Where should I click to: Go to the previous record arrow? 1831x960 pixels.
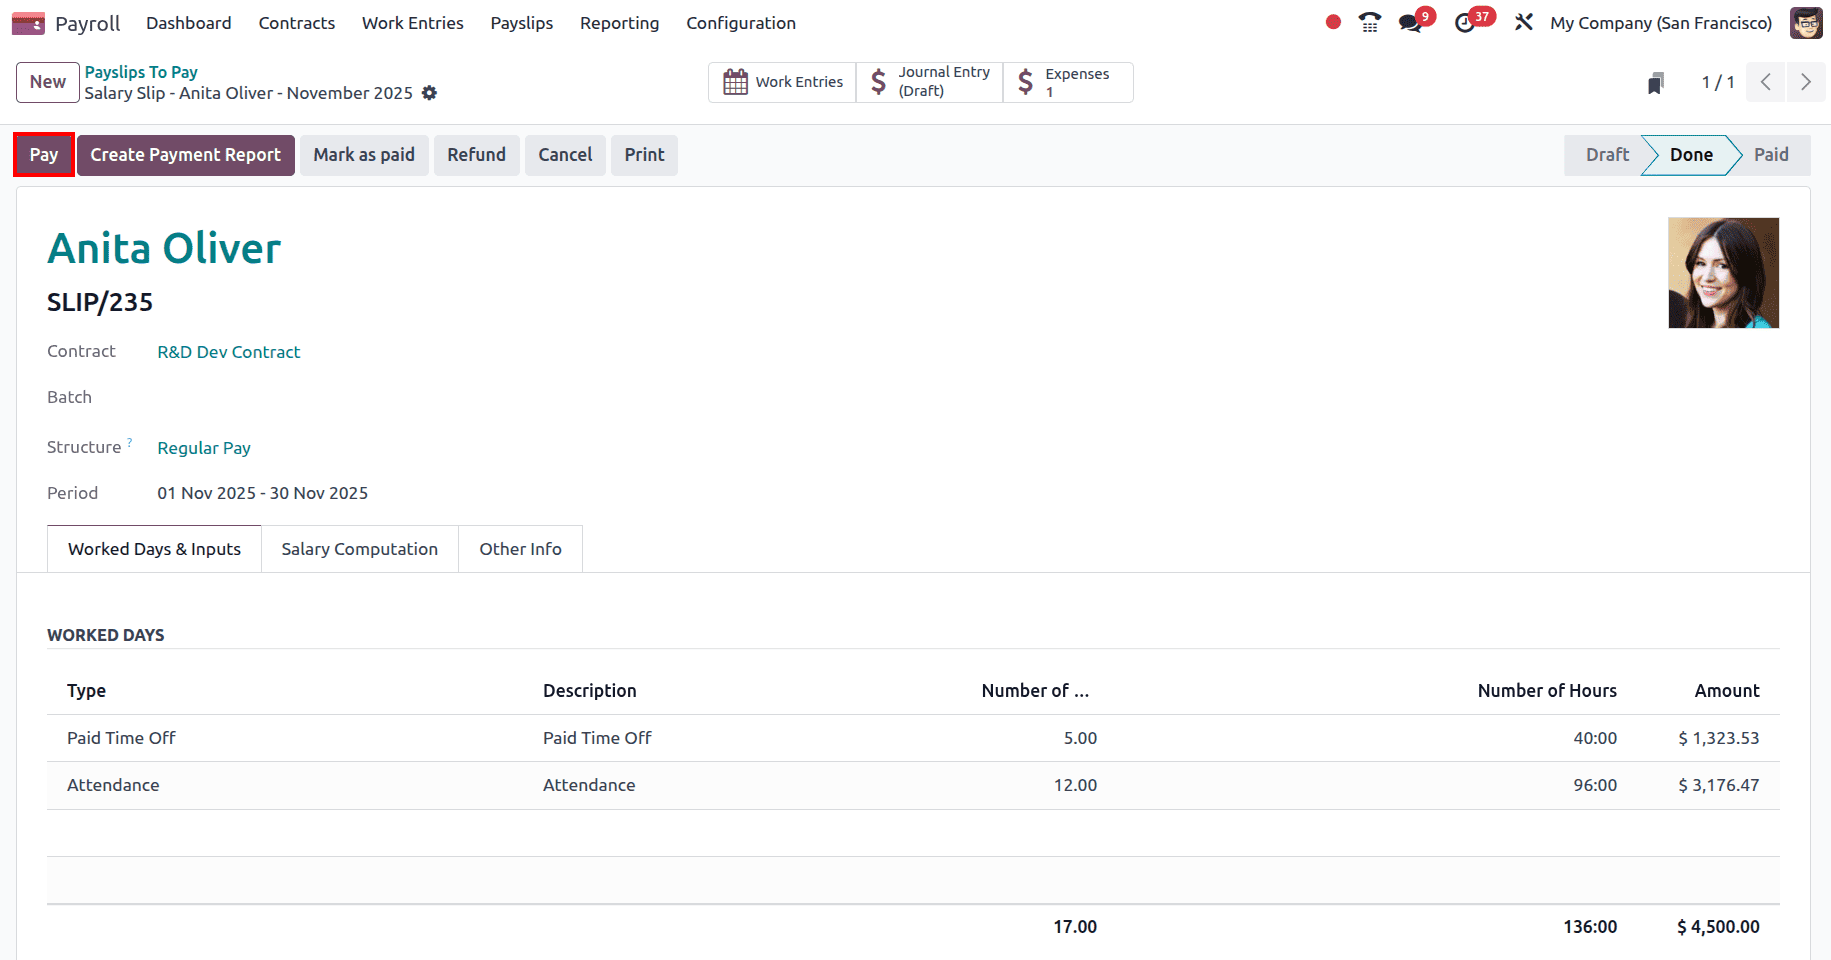[x=1765, y=82]
